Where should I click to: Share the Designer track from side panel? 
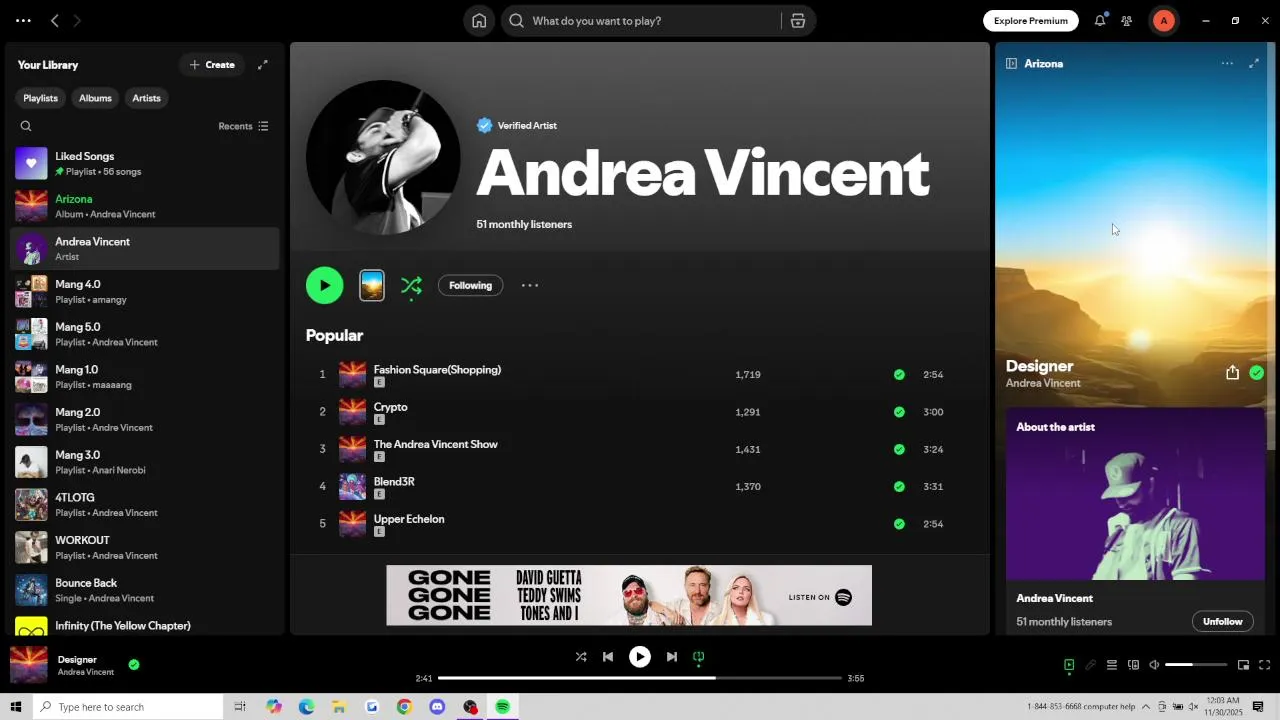pyautogui.click(x=1232, y=373)
